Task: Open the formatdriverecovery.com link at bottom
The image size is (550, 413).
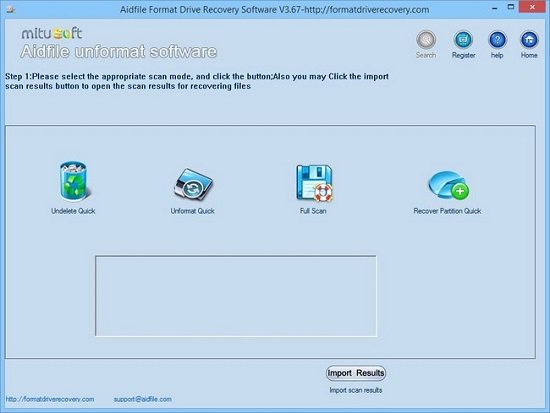Action: (x=50, y=399)
